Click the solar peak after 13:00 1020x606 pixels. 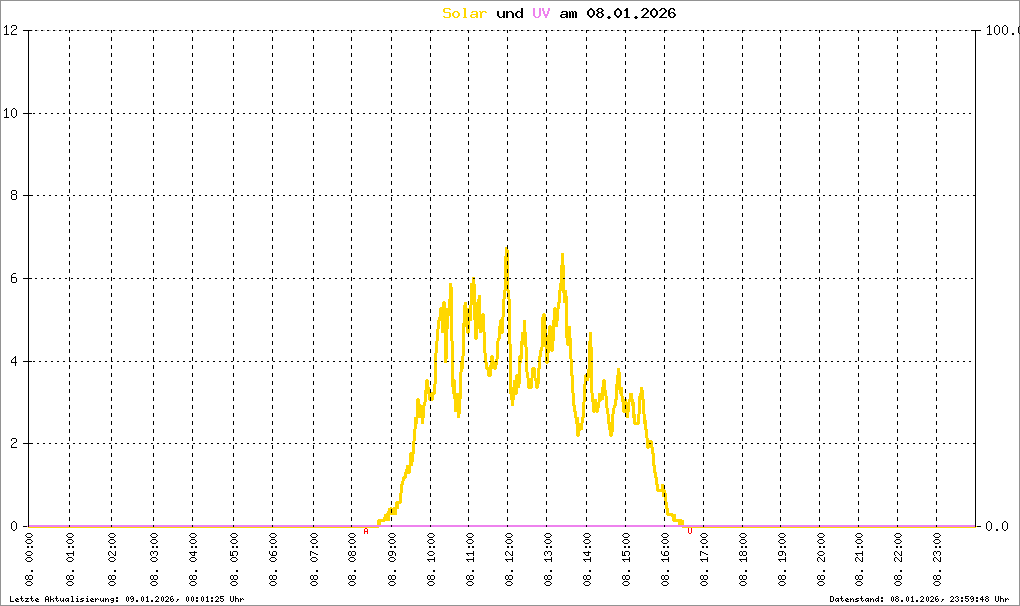coord(563,257)
